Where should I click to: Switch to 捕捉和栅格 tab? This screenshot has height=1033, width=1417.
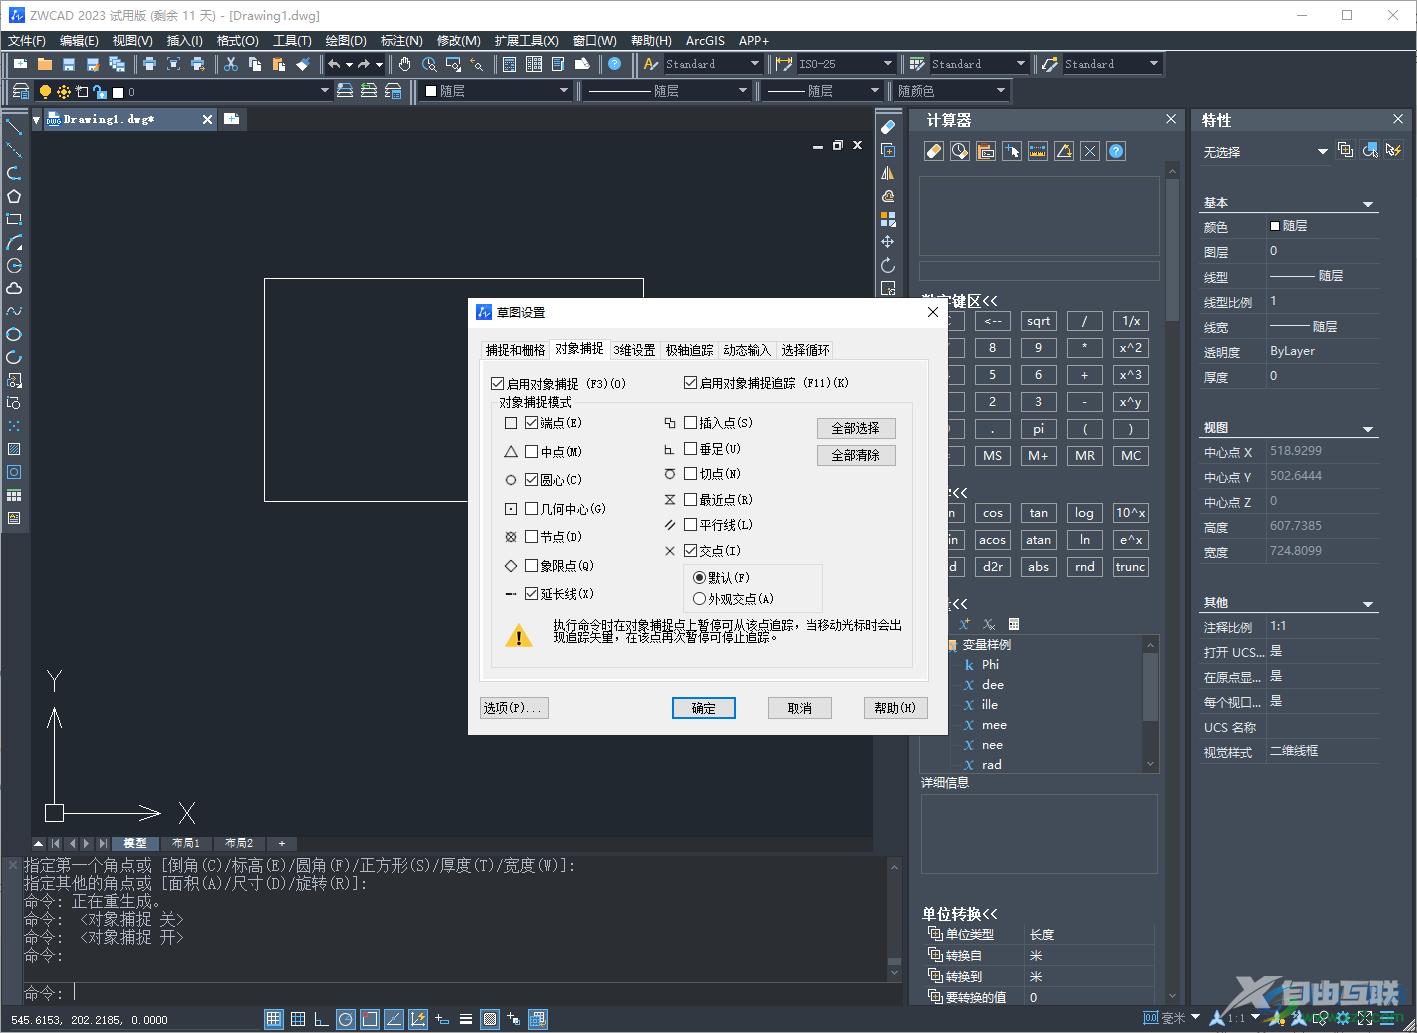pyautogui.click(x=515, y=350)
